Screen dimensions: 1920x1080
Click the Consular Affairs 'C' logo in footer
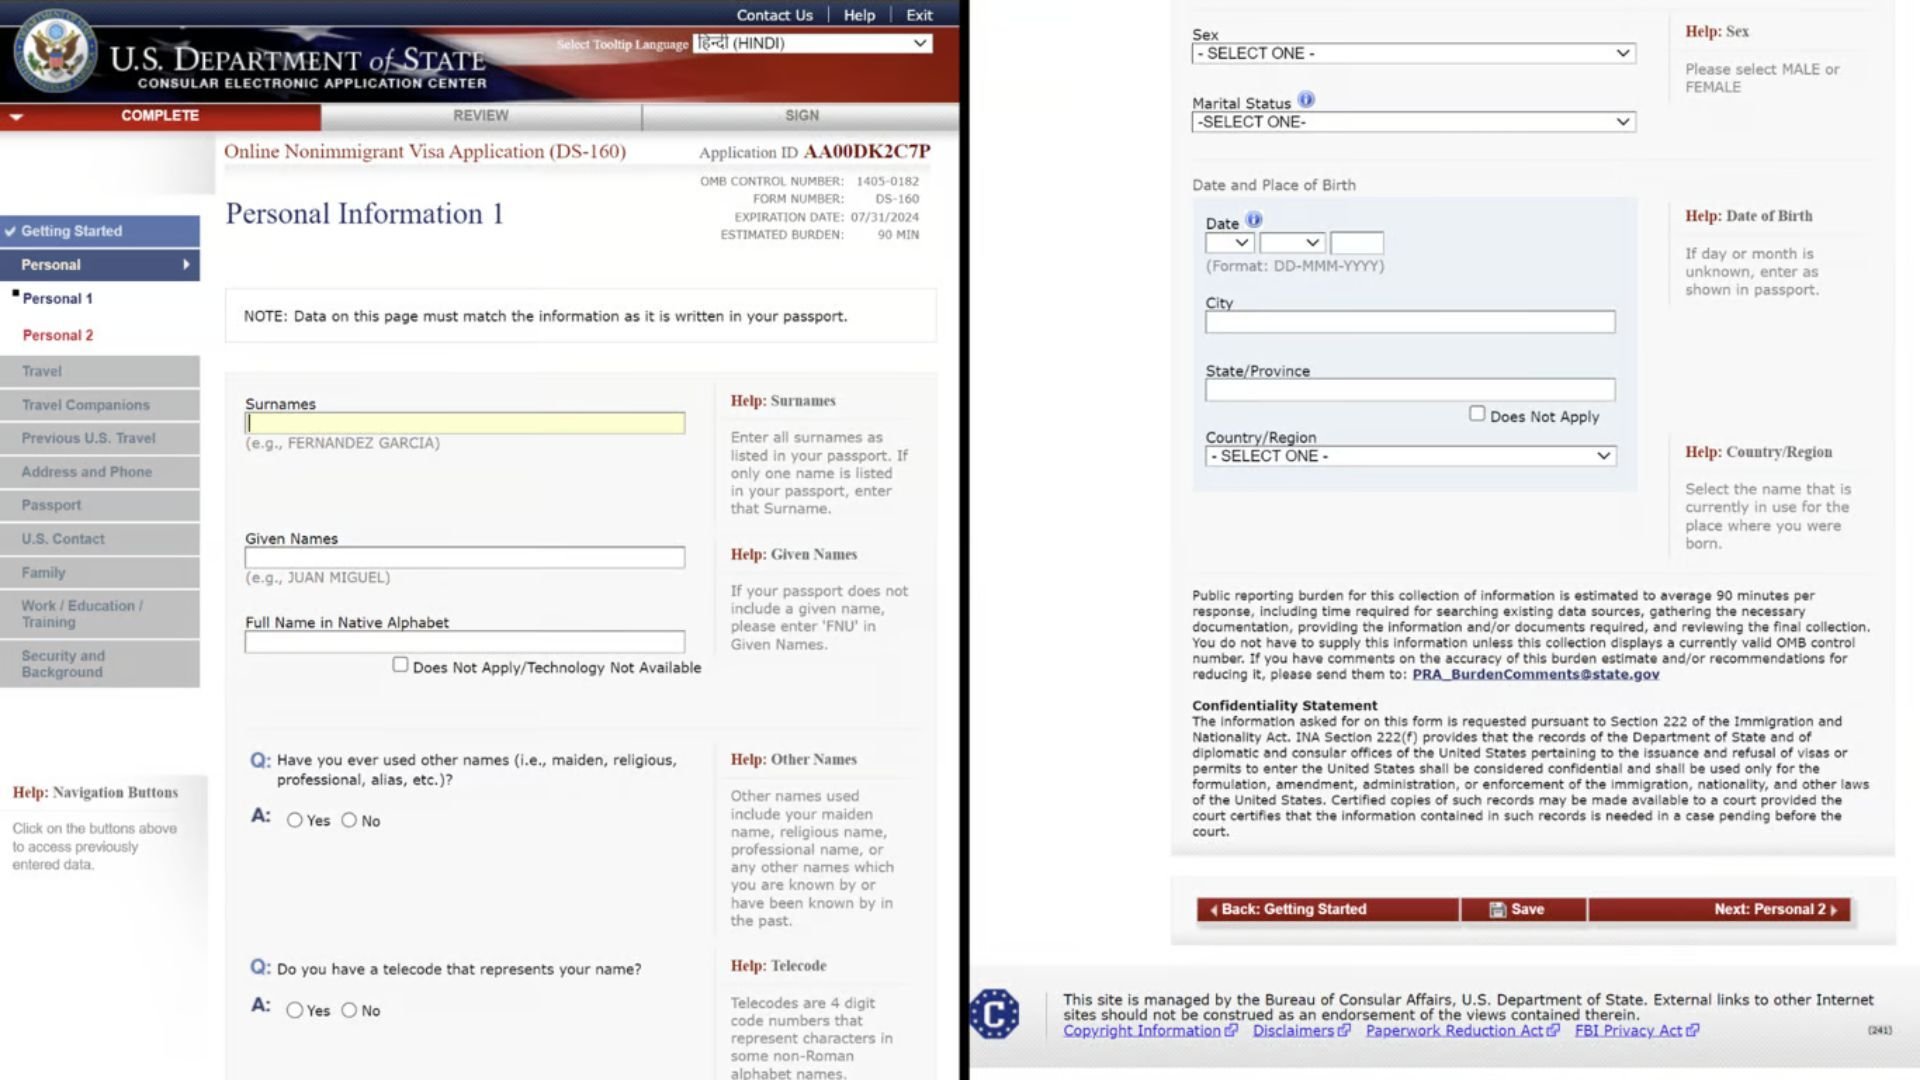(x=995, y=1012)
